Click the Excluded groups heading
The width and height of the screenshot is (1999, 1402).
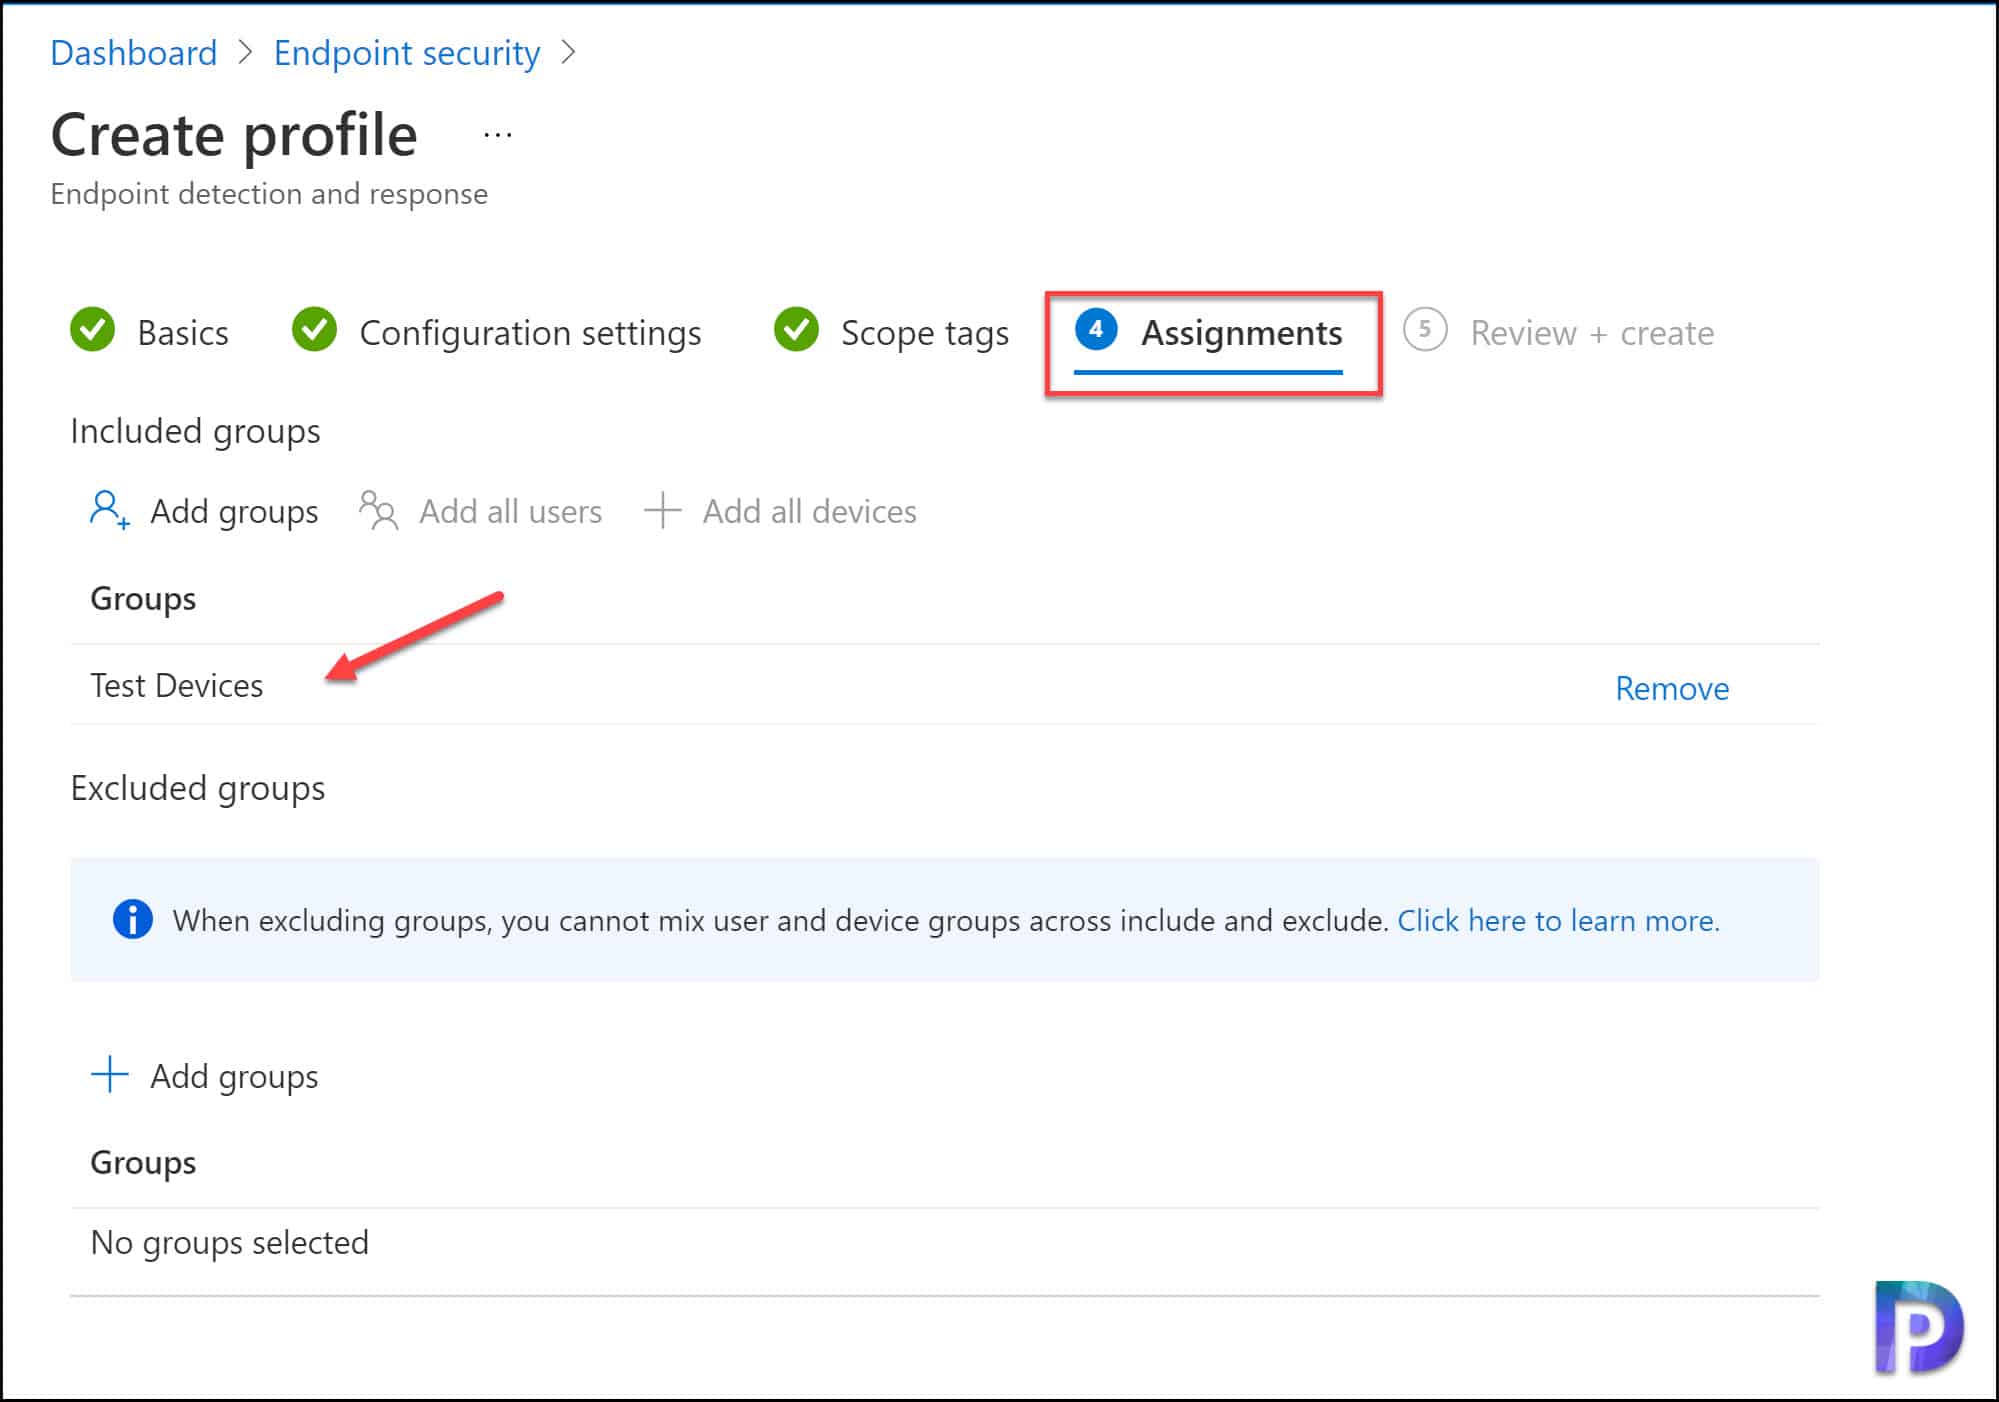(197, 788)
